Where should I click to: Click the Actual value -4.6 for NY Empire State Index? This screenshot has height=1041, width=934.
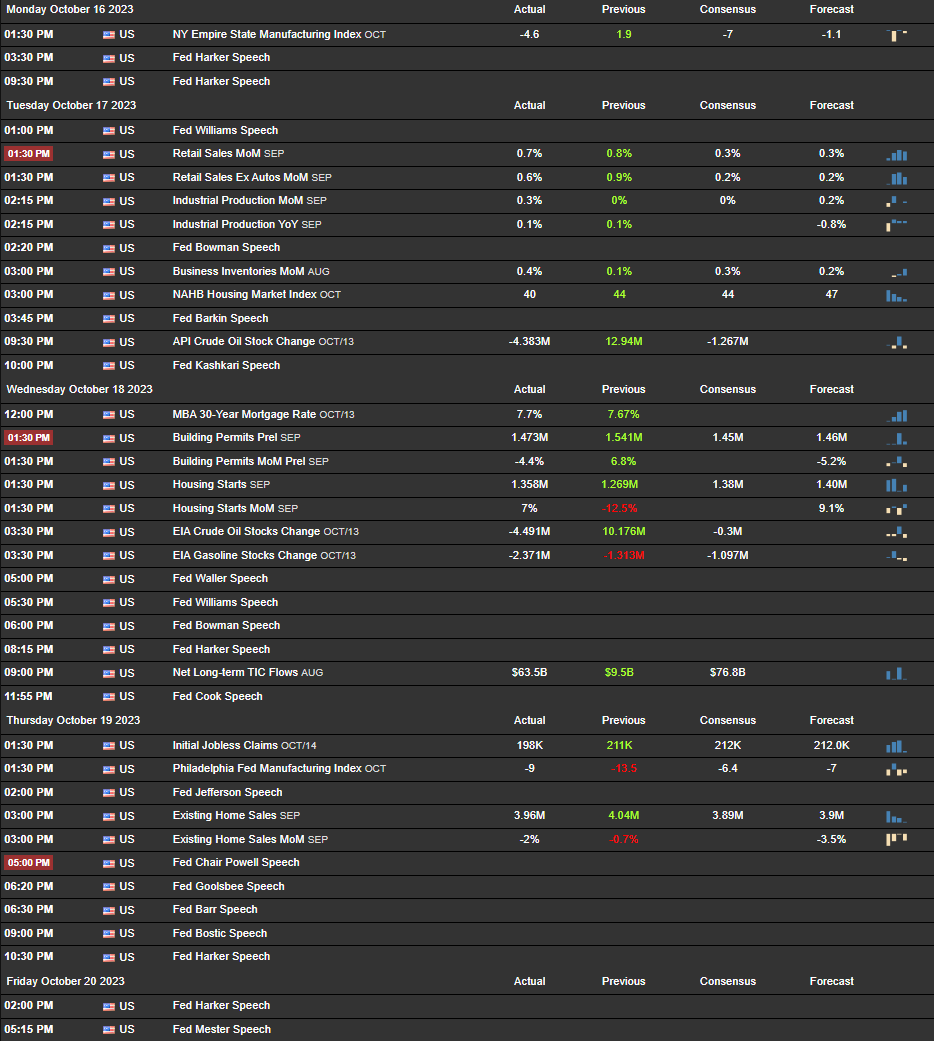(530, 35)
